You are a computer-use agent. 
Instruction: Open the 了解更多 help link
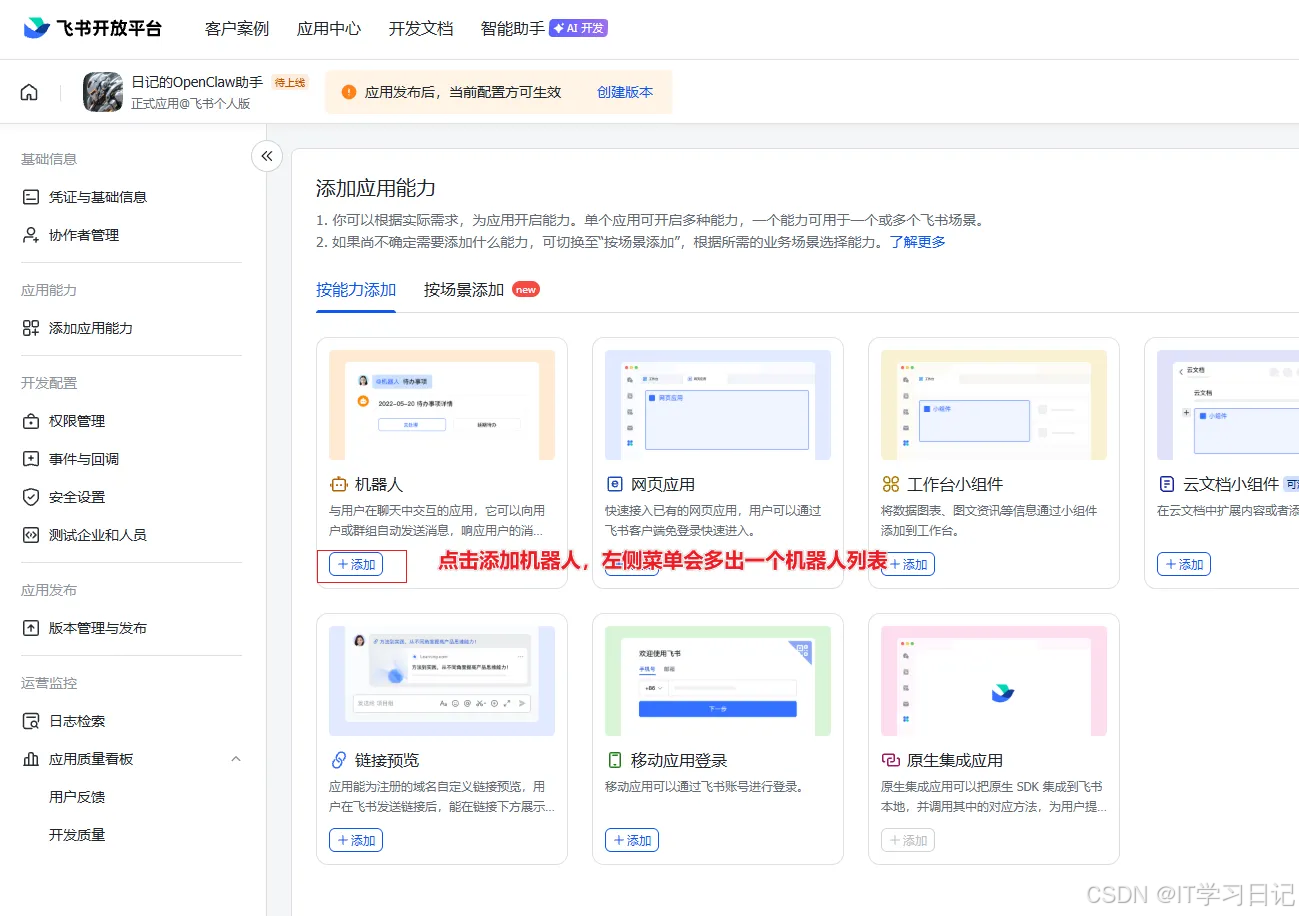(x=919, y=241)
